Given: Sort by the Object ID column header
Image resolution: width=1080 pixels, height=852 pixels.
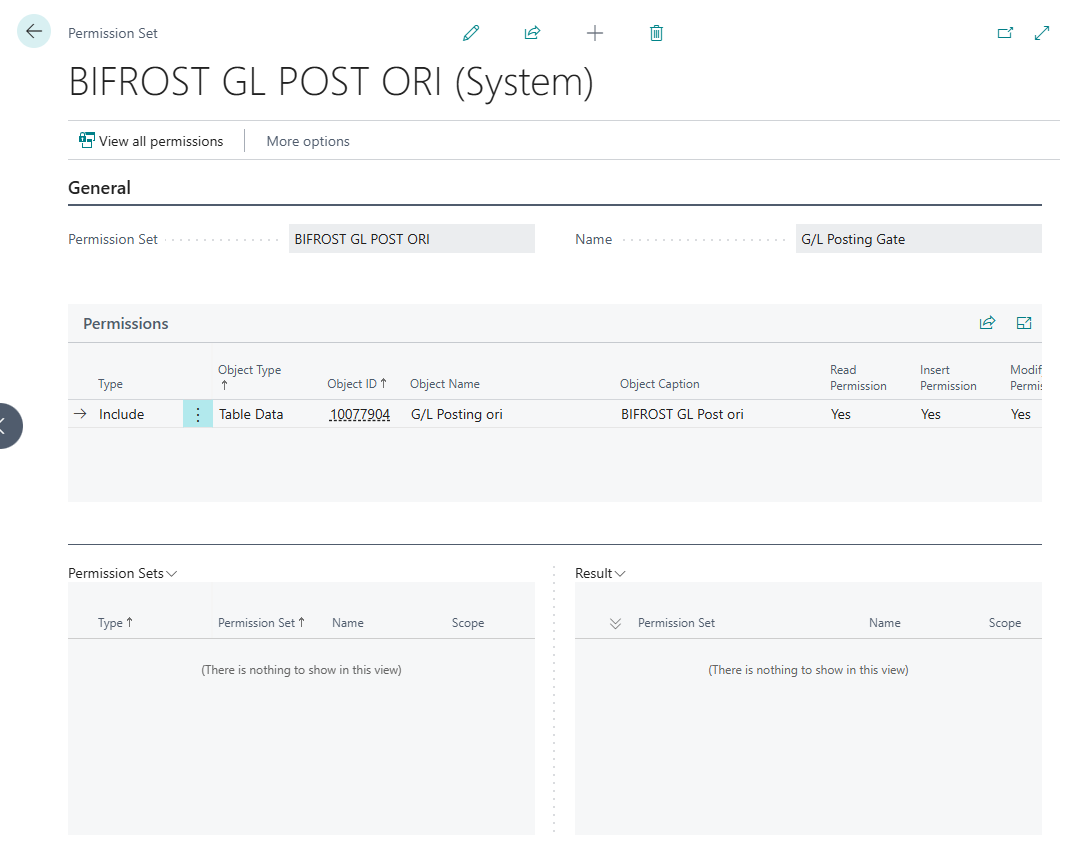Looking at the screenshot, I should pyautogui.click(x=357, y=384).
